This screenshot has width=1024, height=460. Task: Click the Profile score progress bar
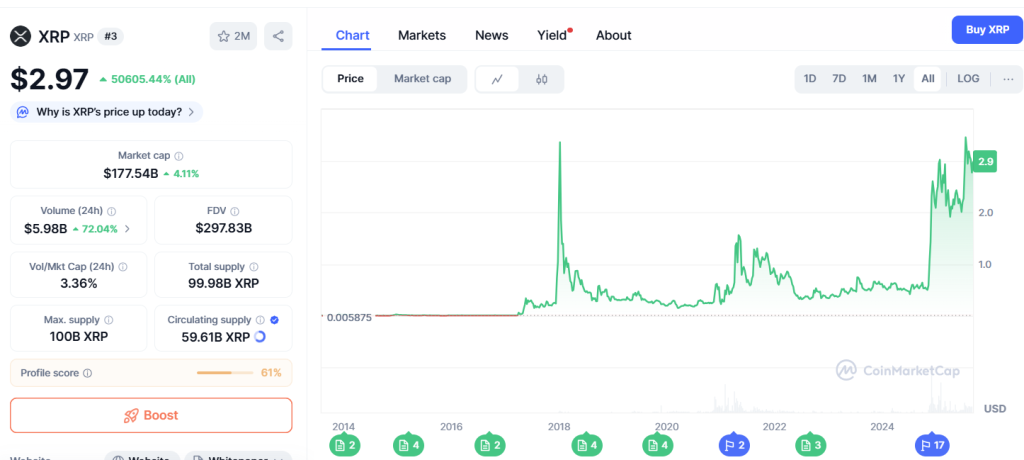tap(225, 373)
